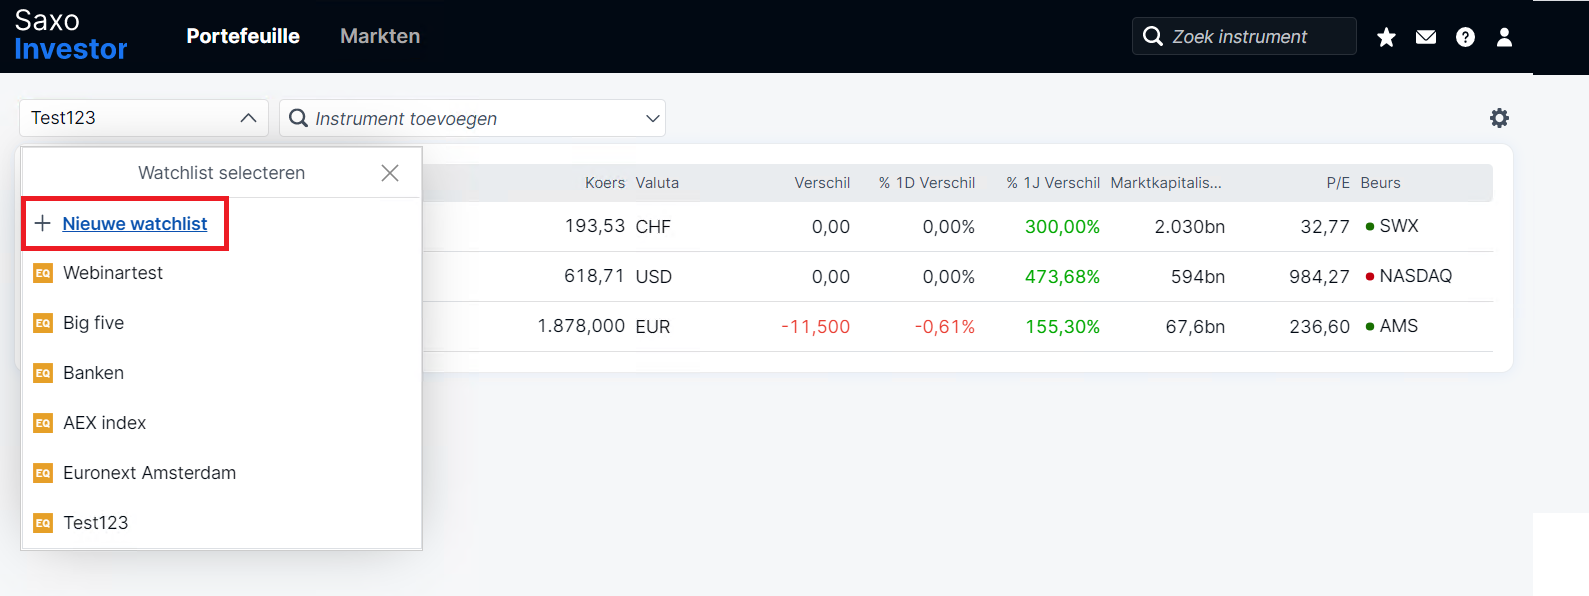This screenshot has height=596, width=1589.
Task: Sort by the P/E column header
Action: [x=1338, y=183]
